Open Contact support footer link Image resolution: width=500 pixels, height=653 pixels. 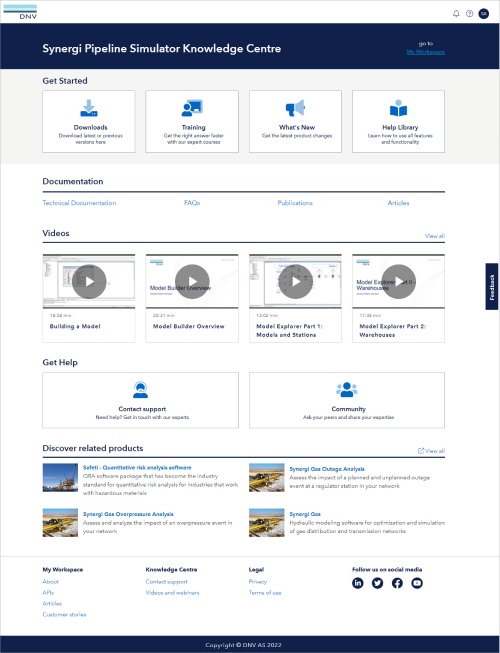[167, 582]
